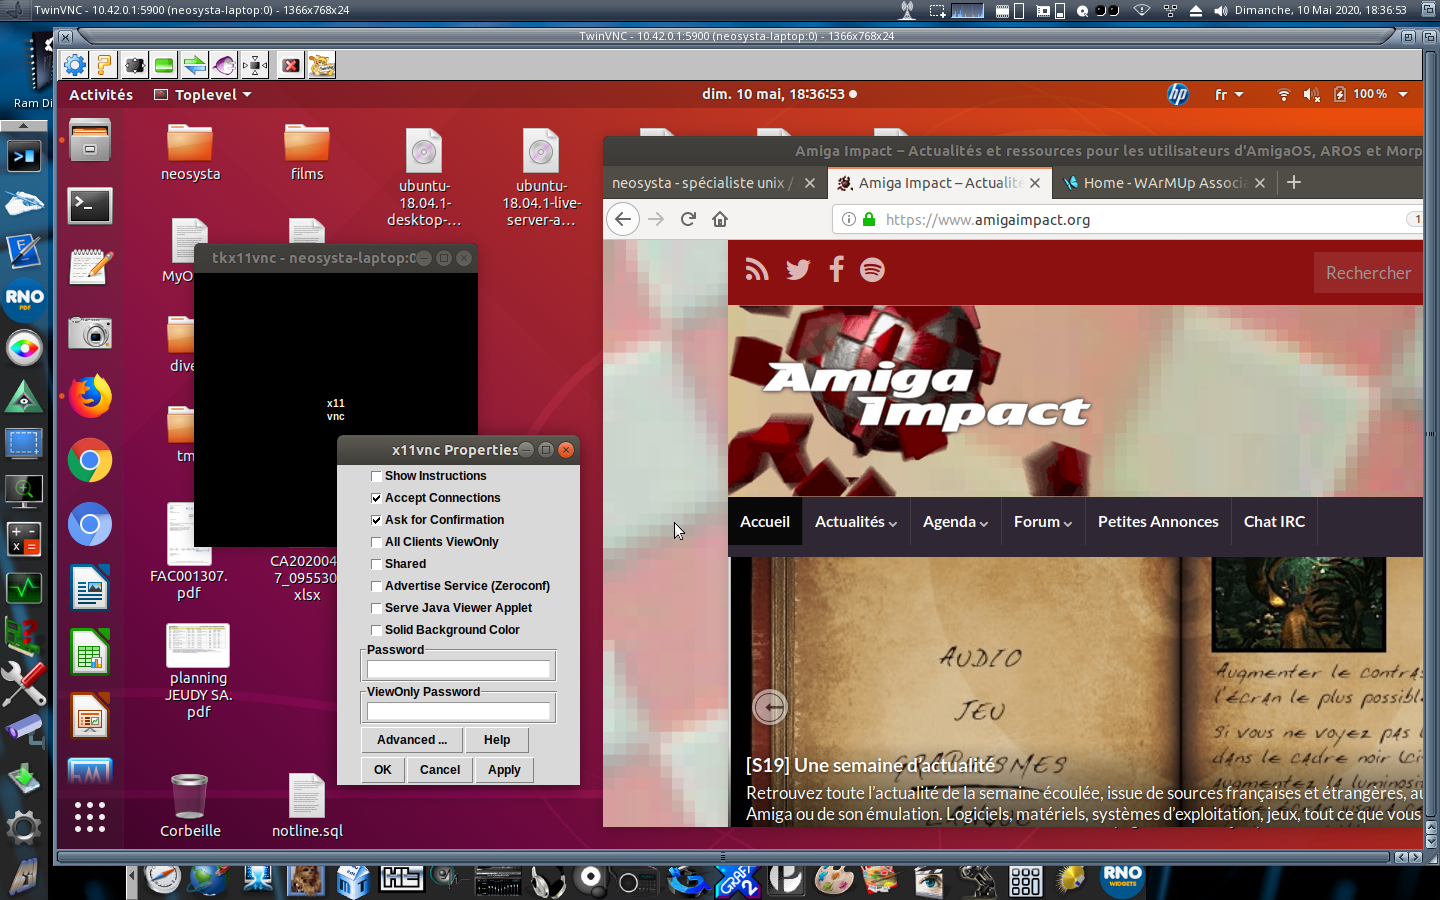The width and height of the screenshot is (1440, 900).
Task: Click the Twitter icon on Amiga Impact
Action: pos(798,270)
